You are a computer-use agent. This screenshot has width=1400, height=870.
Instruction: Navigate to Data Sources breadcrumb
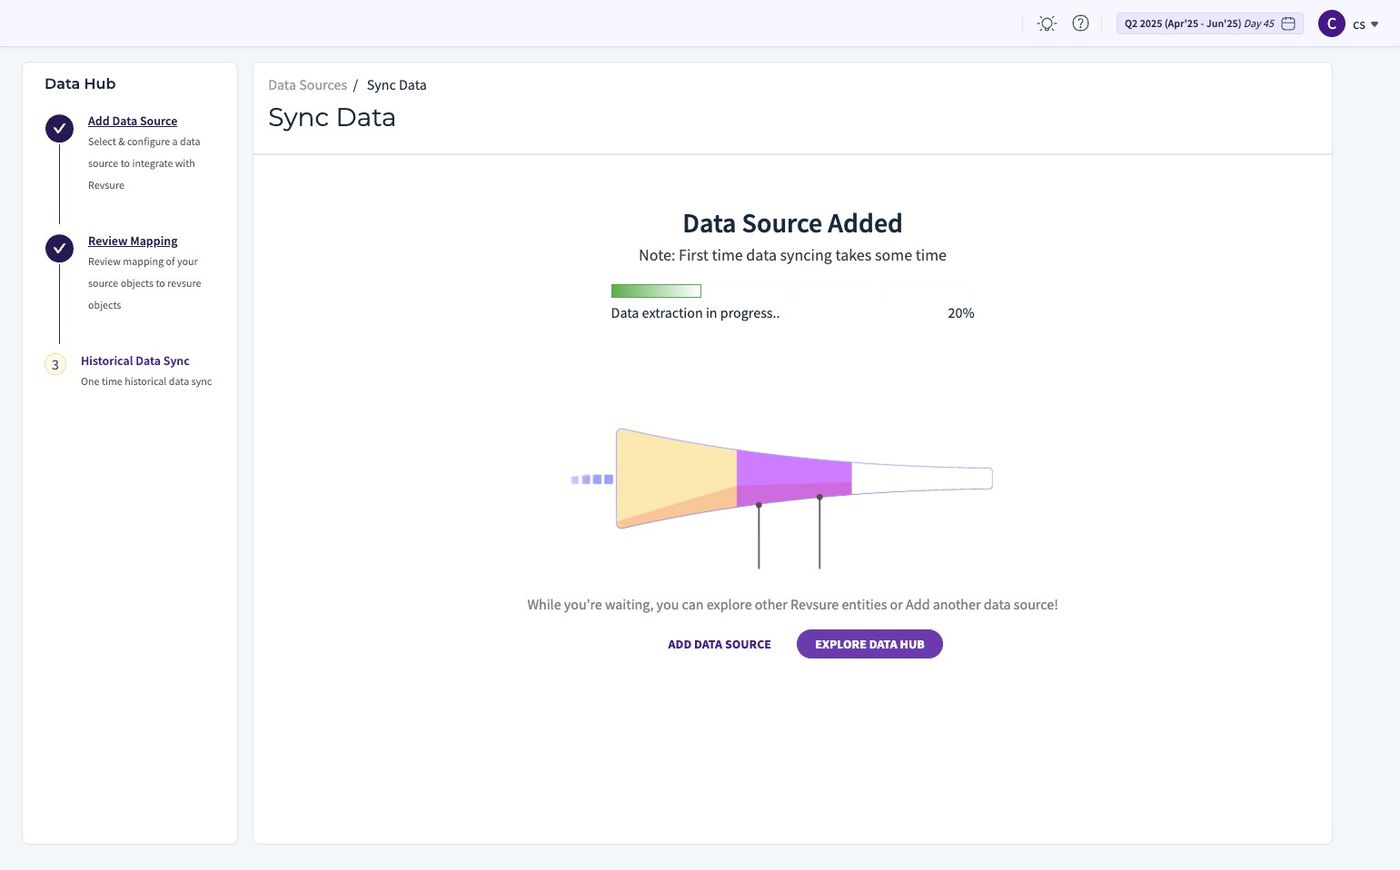pyautogui.click(x=307, y=85)
